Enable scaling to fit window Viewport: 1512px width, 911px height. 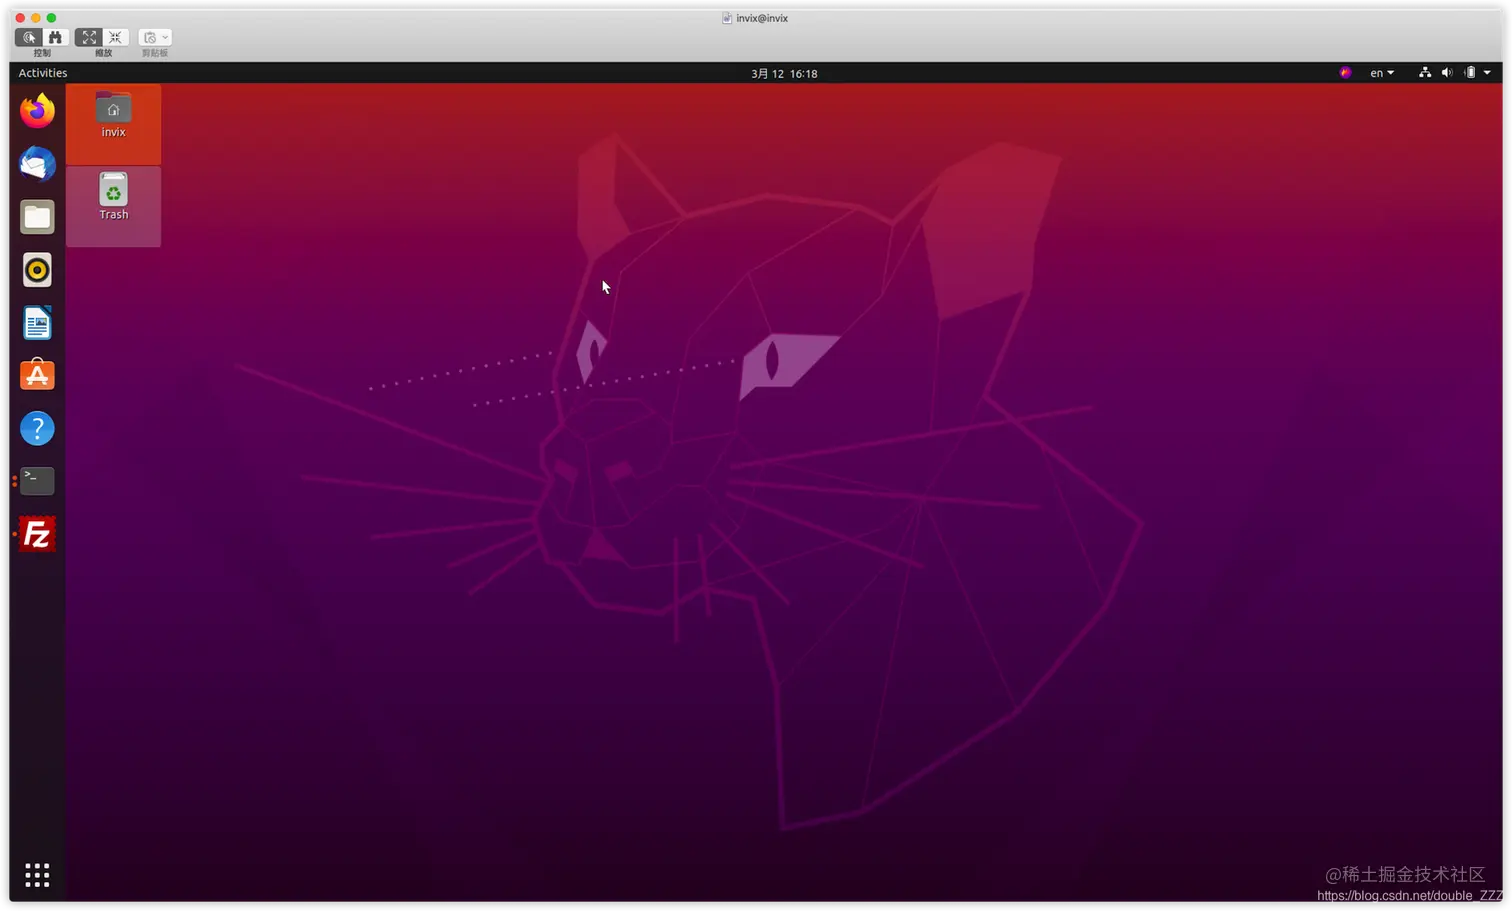click(89, 37)
